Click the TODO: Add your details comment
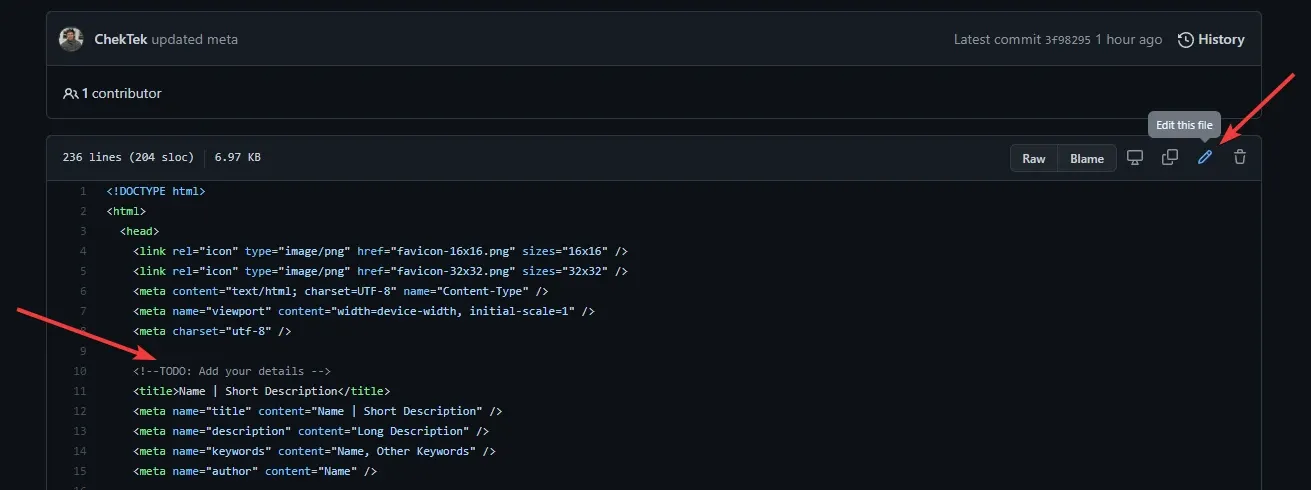 pyautogui.click(x=232, y=371)
